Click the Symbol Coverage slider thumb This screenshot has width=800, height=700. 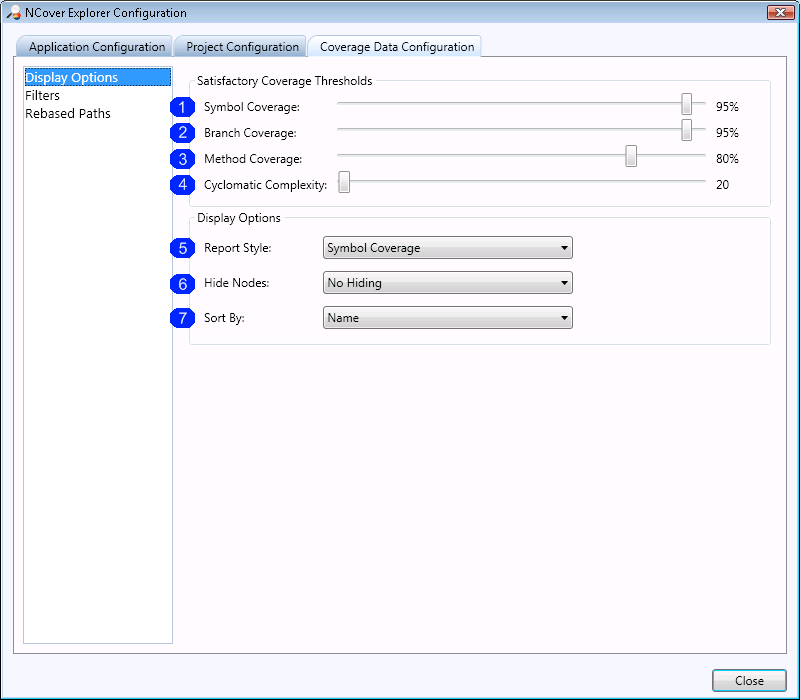pyautogui.click(x=687, y=104)
